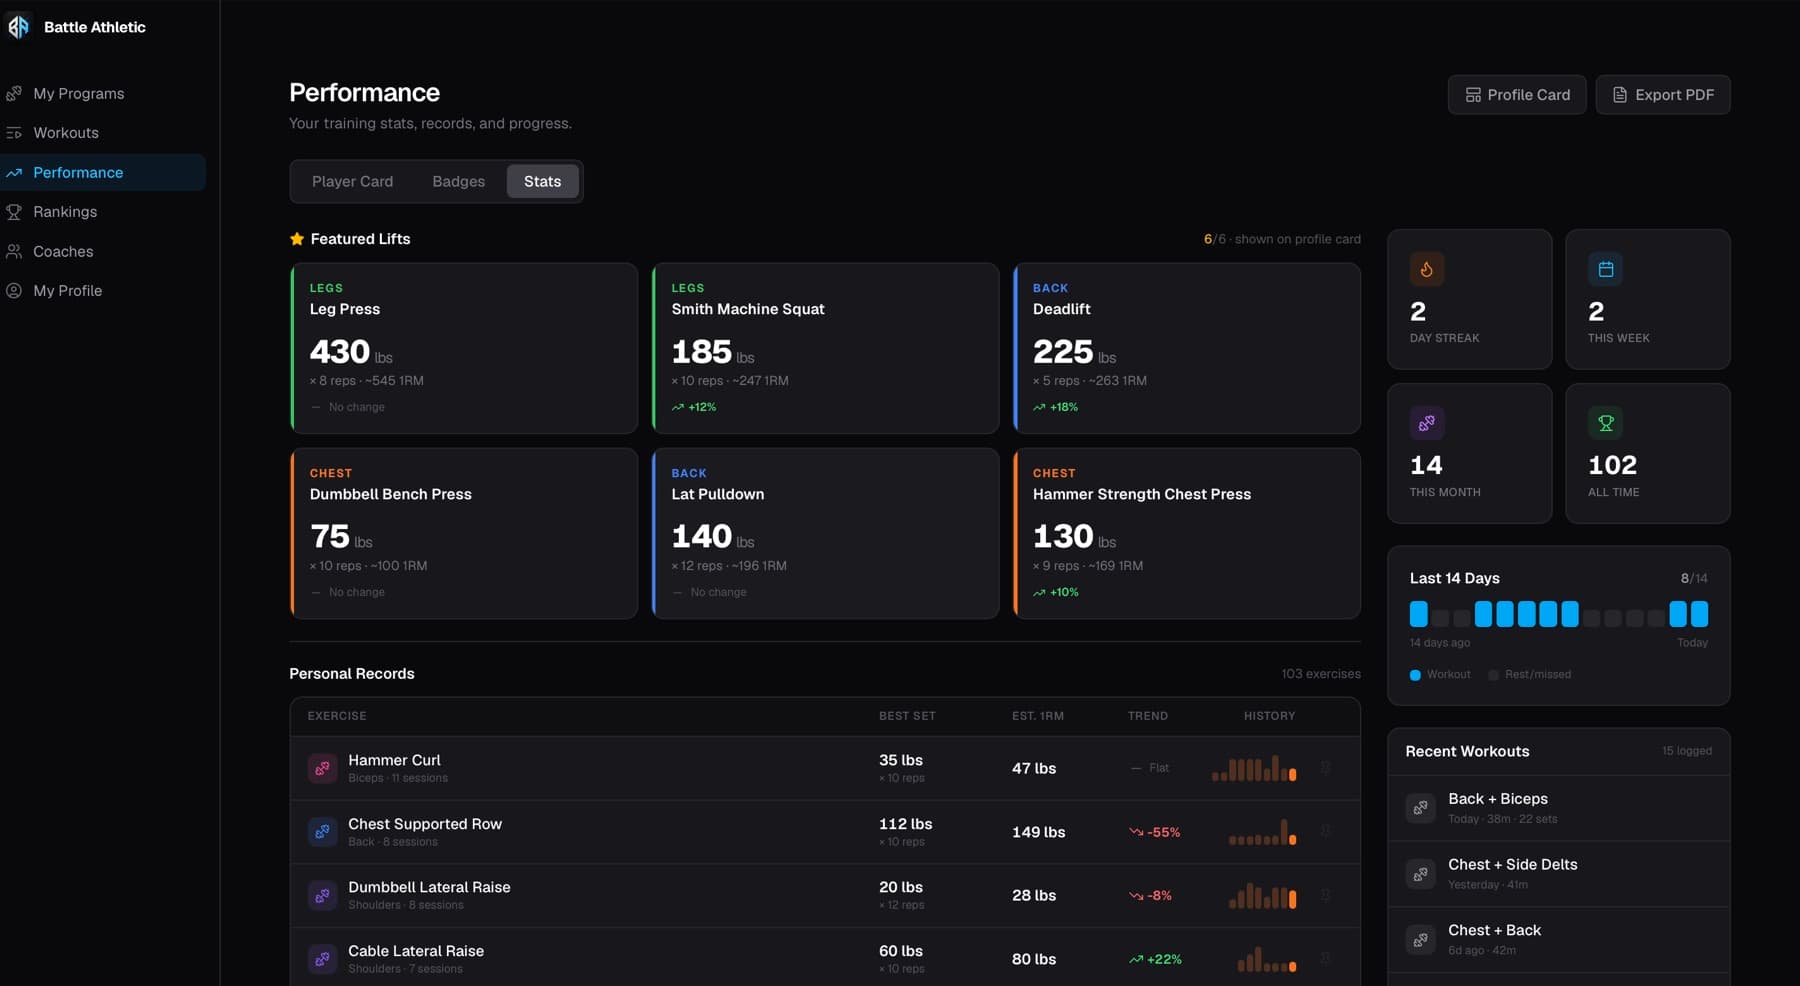Click the calendar icon on This Week card

point(1605,269)
